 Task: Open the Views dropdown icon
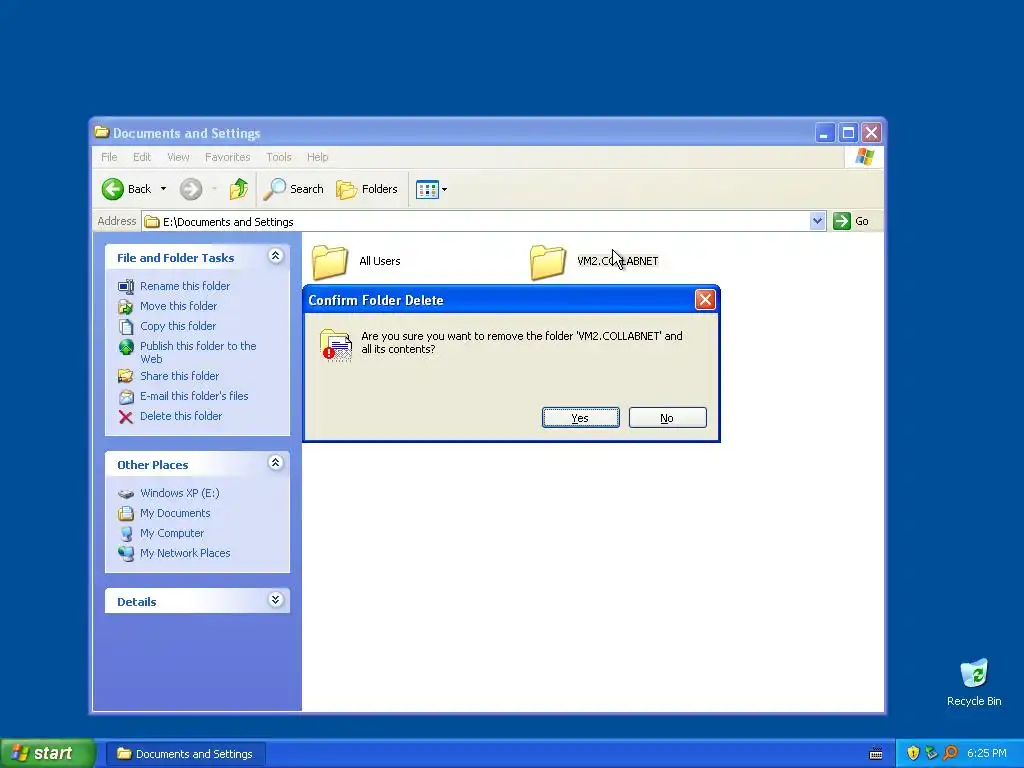point(431,189)
